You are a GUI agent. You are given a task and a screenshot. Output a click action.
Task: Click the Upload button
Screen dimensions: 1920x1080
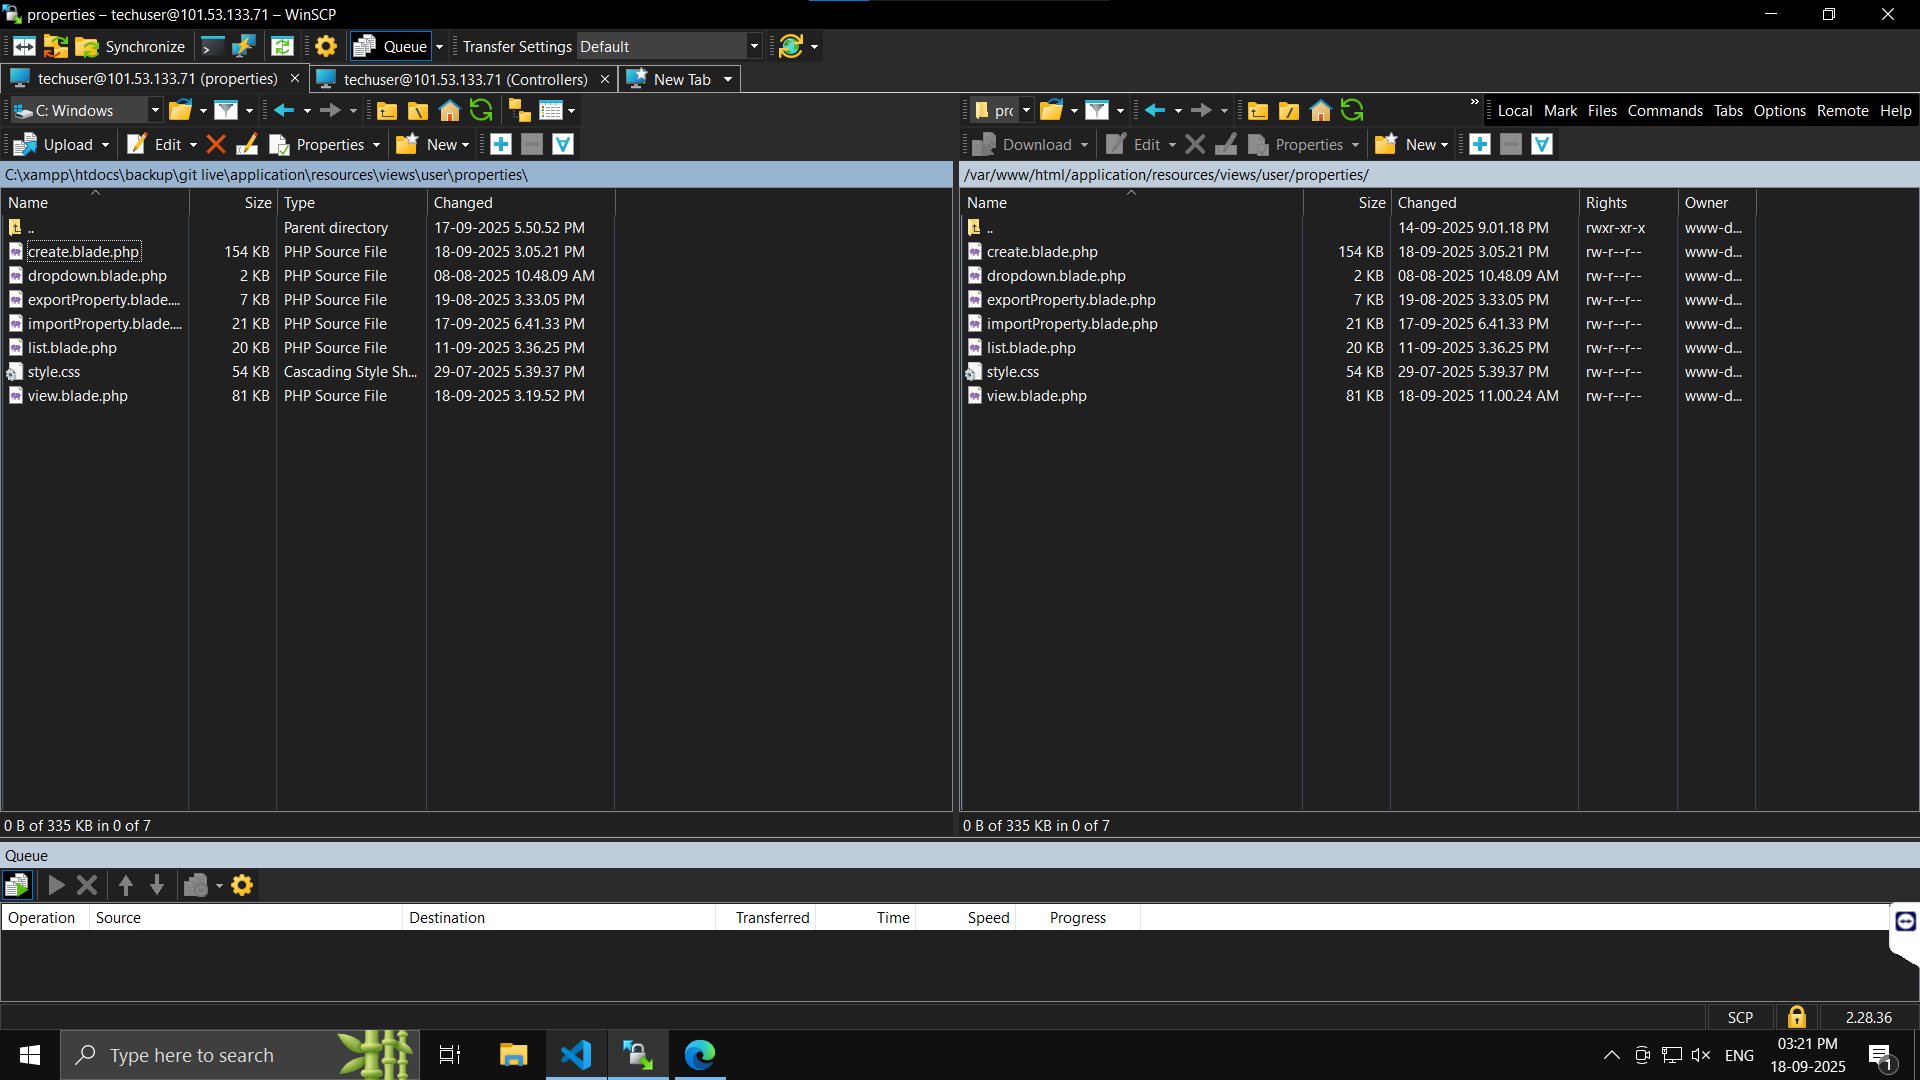click(x=57, y=145)
